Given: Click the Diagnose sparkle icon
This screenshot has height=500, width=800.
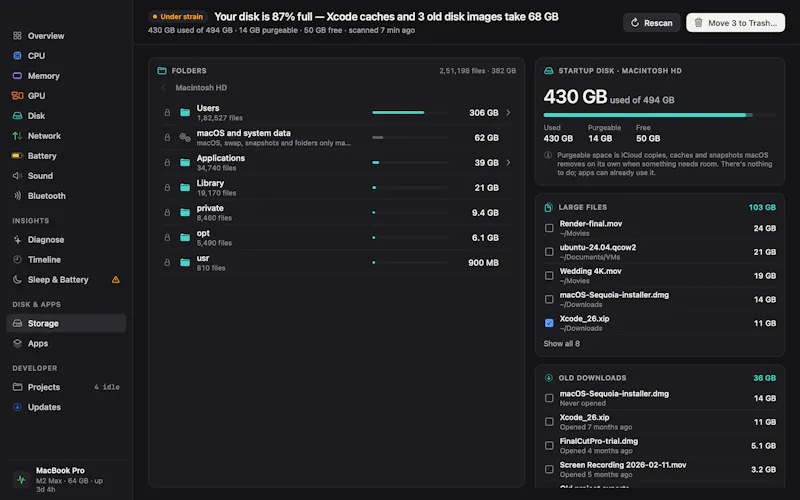Looking at the screenshot, I should [x=17, y=239].
